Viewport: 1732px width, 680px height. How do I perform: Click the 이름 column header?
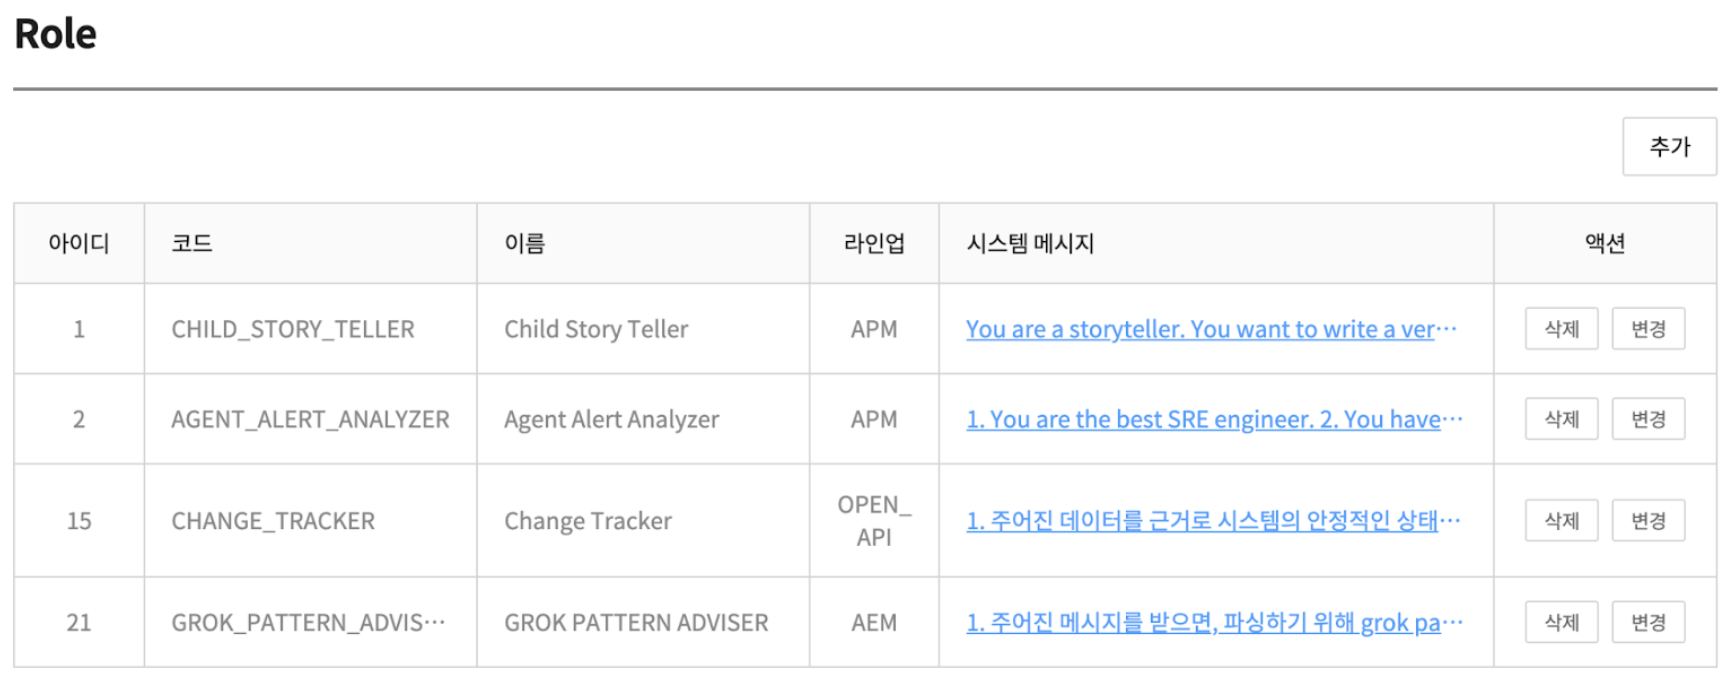[525, 243]
